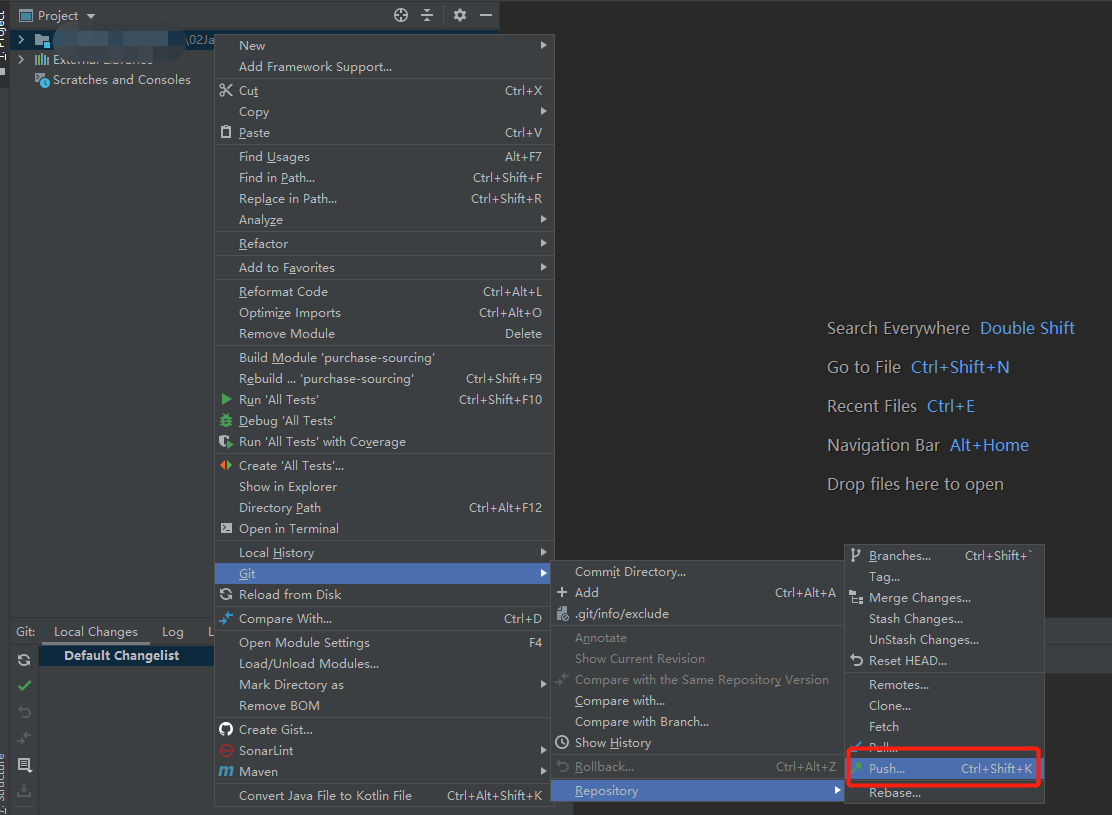Select Default Changelist row
This screenshot has height=815, width=1112.
pos(126,655)
